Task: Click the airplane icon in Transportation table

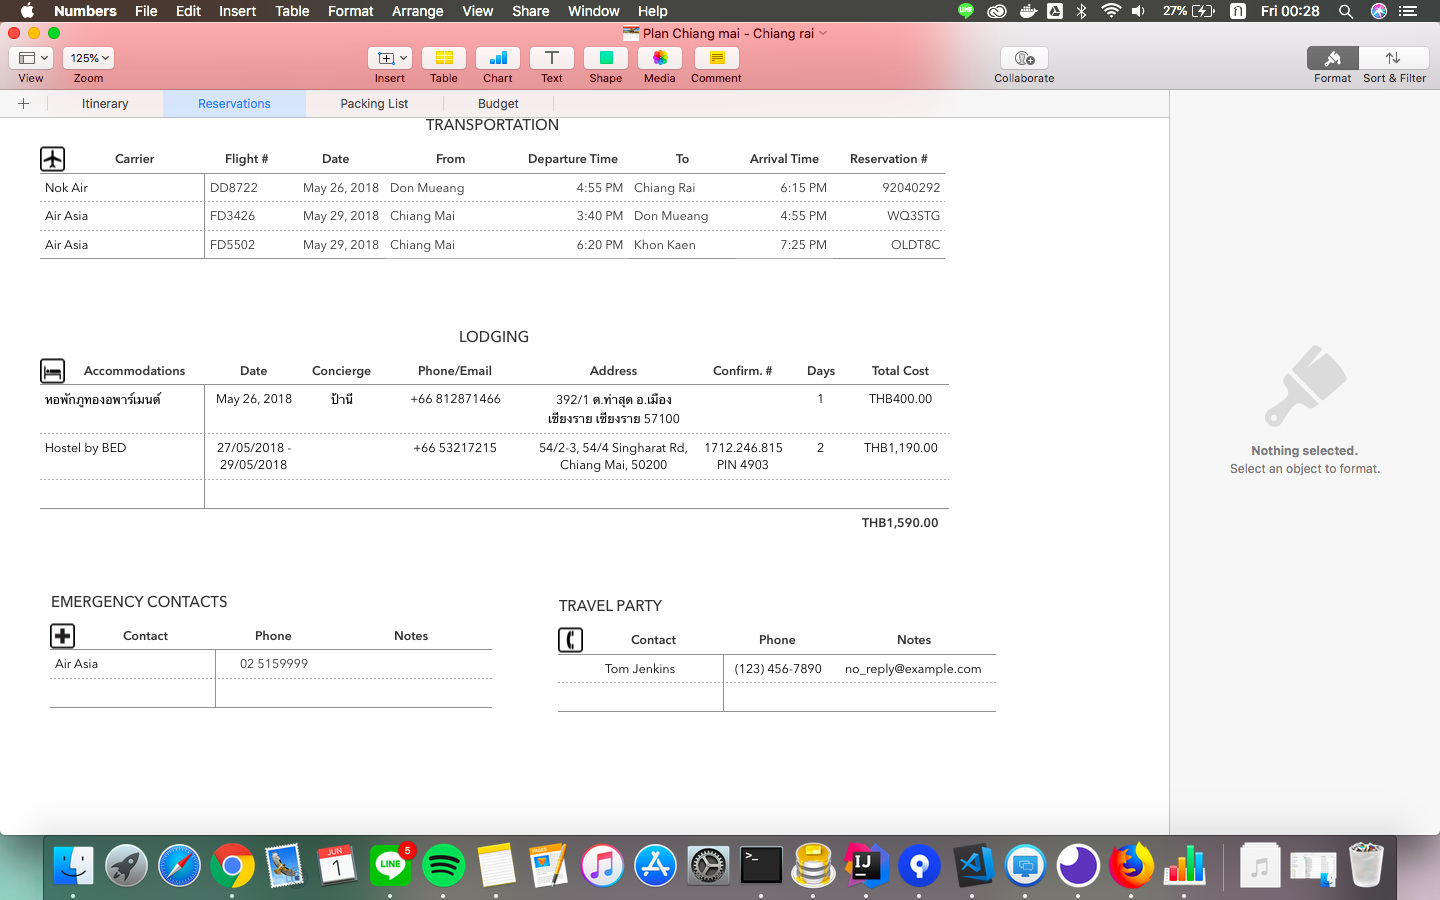Action: click(53, 159)
